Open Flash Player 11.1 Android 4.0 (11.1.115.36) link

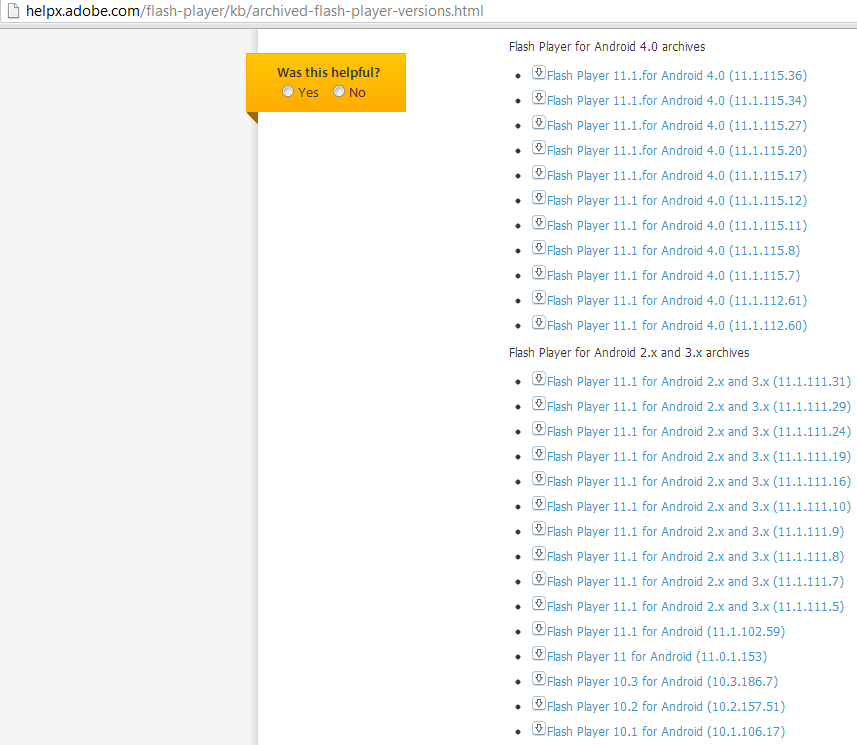pos(677,75)
